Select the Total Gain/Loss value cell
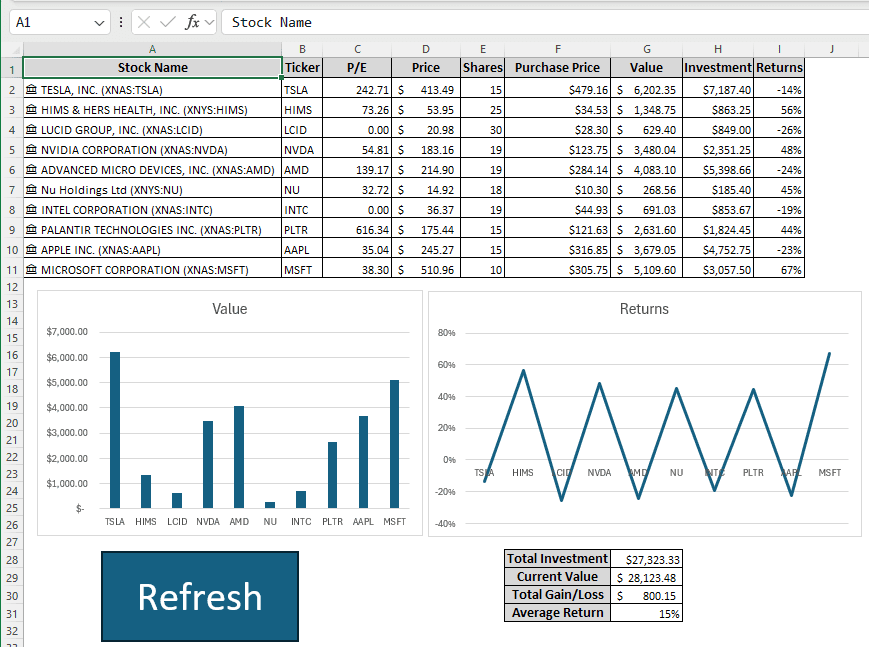 coord(646,595)
